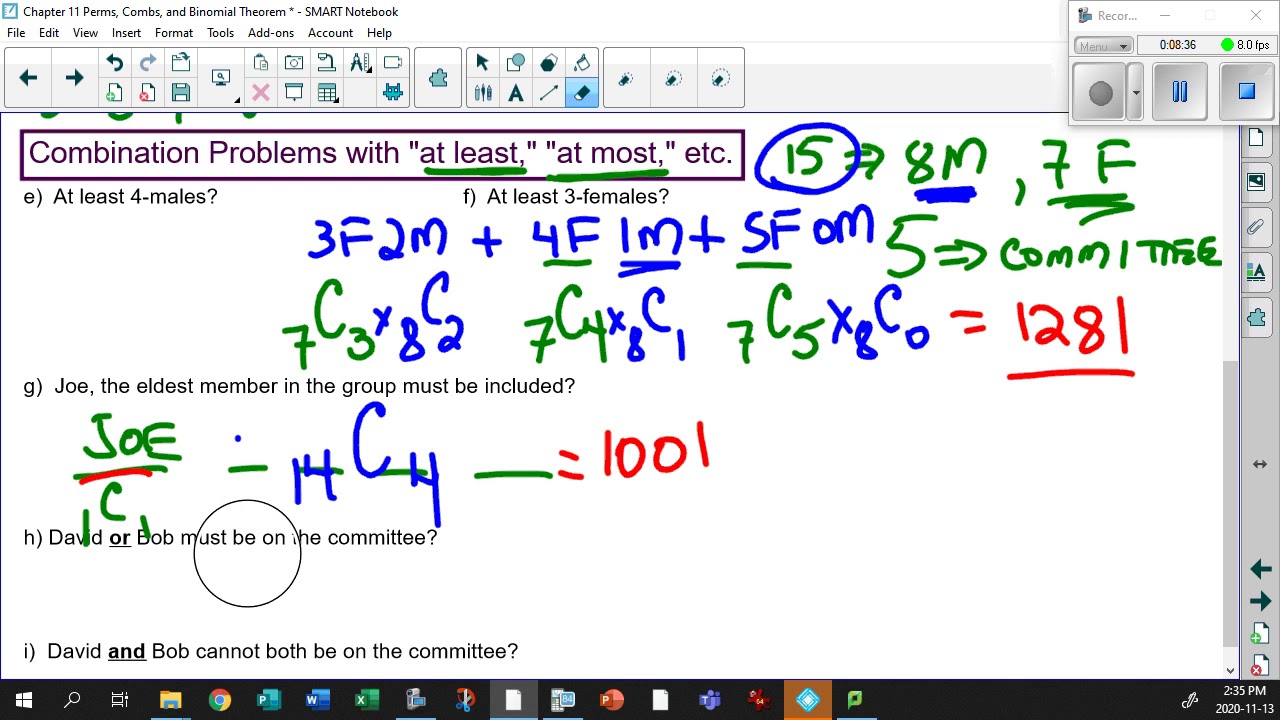
Task: Select the pens tool
Action: (482, 93)
